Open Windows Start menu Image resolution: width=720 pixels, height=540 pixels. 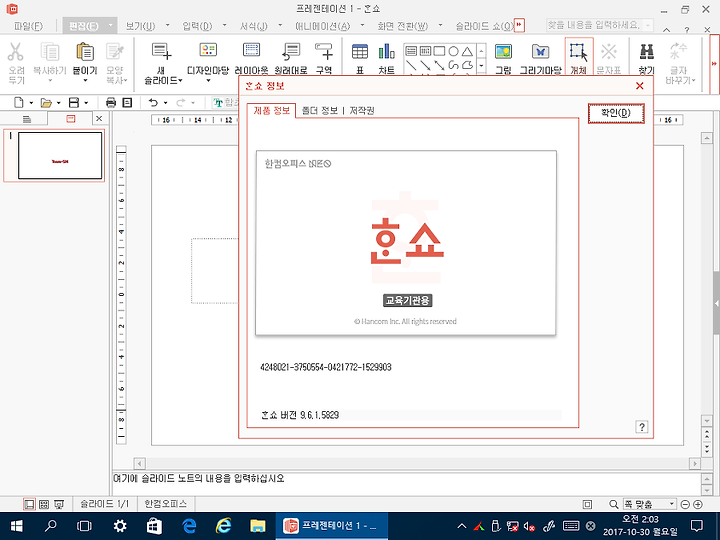[17, 526]
